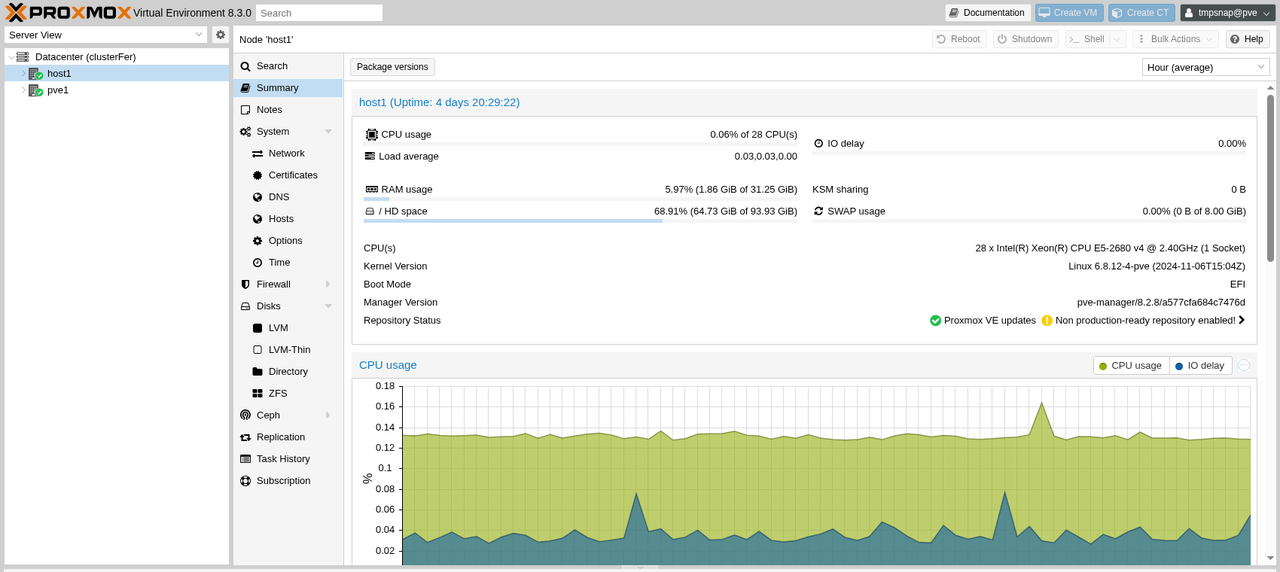Screen dimensions: 1280x572
Task: Click the Hosts globe icon
Action: click(x=258, y=219)
